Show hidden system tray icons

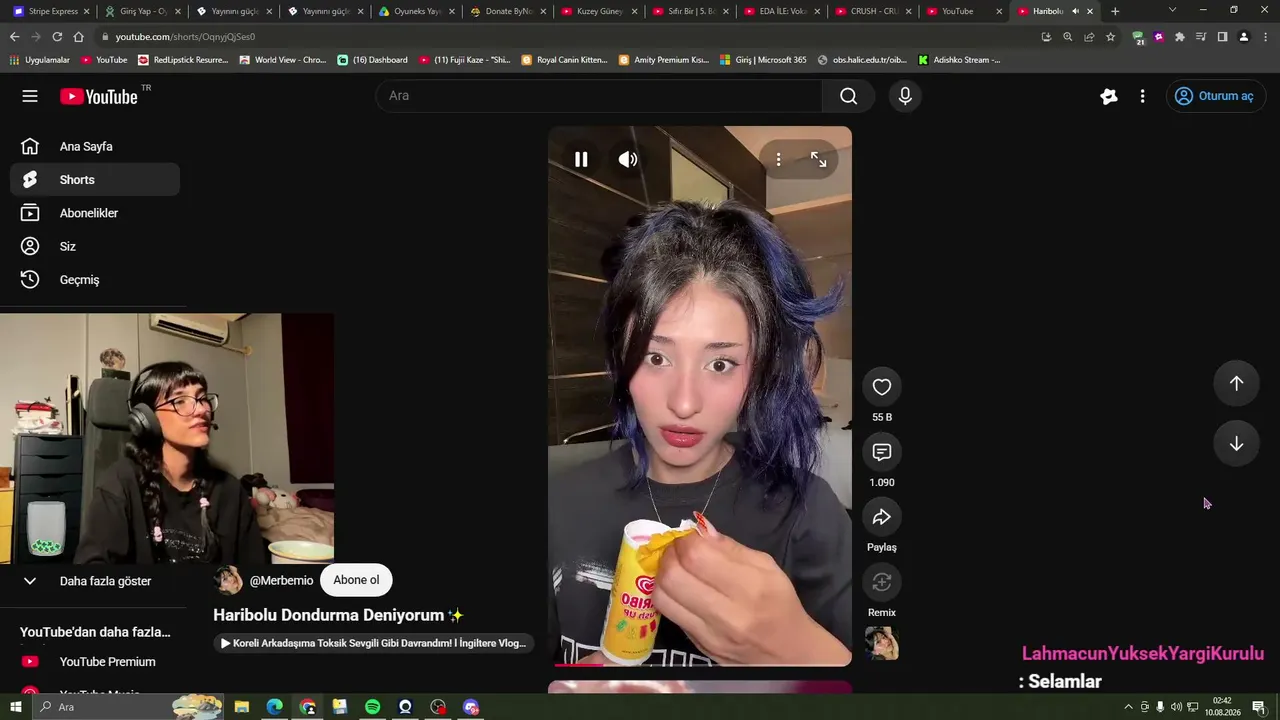point(1129,707)
